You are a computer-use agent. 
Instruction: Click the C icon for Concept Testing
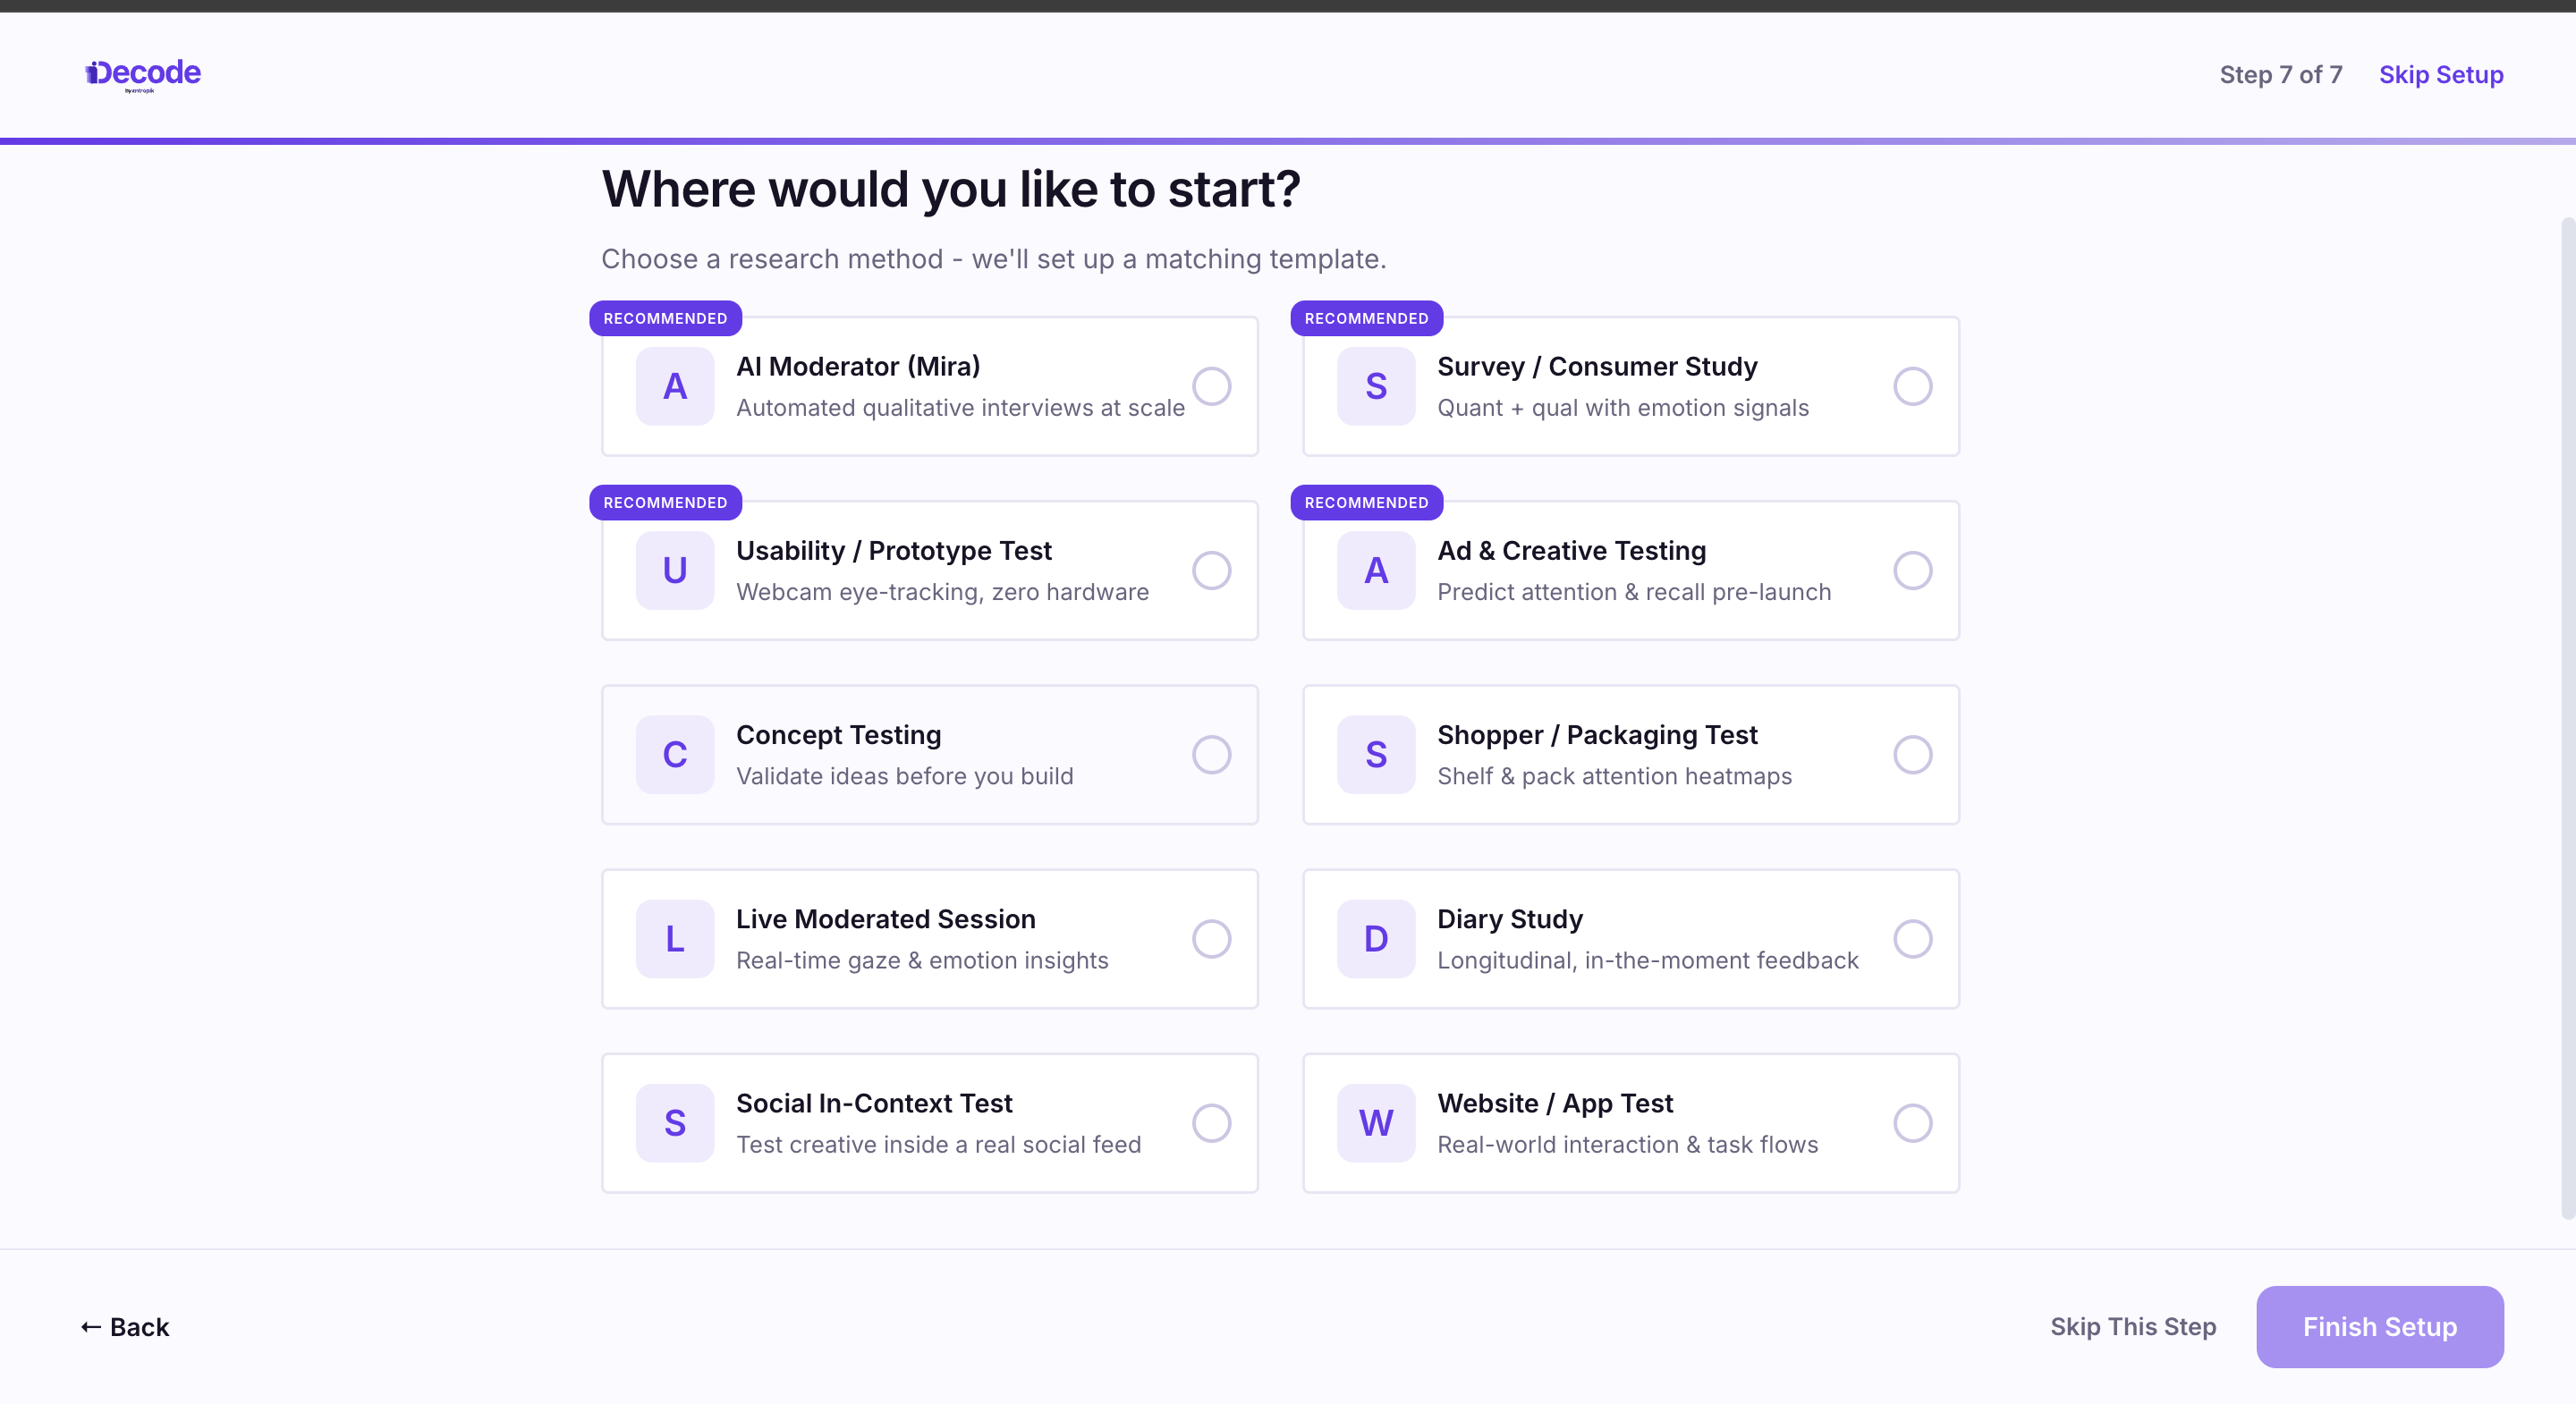tap(675, 754)
